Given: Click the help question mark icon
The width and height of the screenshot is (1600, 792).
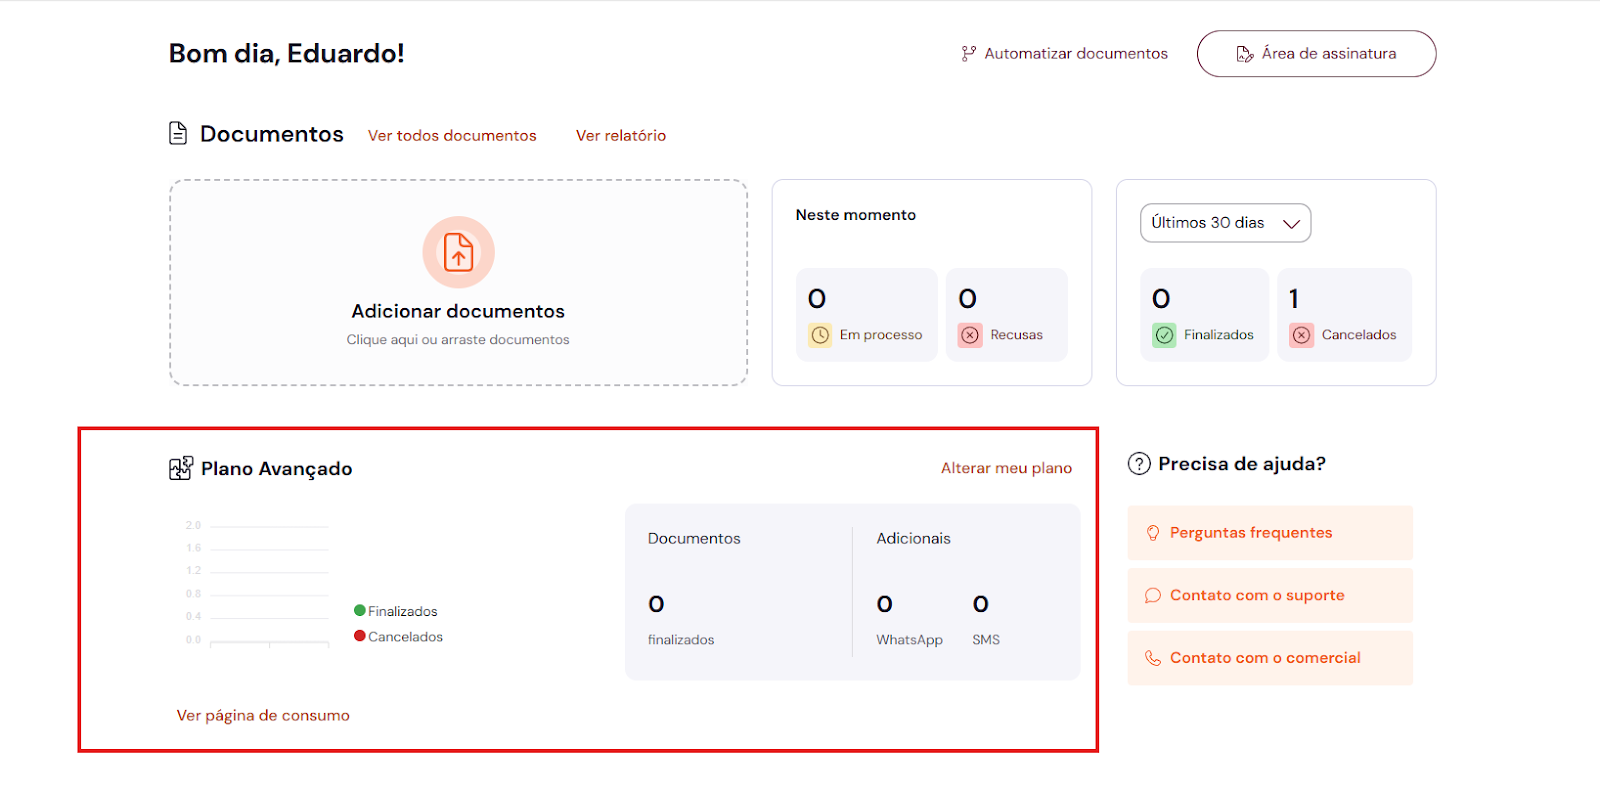Looking at the screenshot, I should [1139, 464].
